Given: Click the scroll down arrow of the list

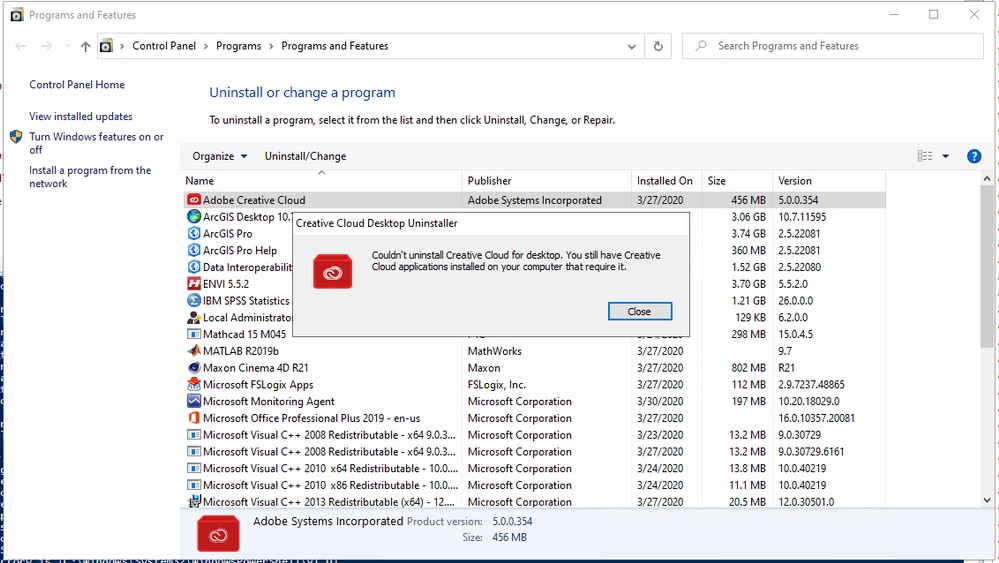Looking at the screenshot, I should pyautogui.click(x=987, y=501).
